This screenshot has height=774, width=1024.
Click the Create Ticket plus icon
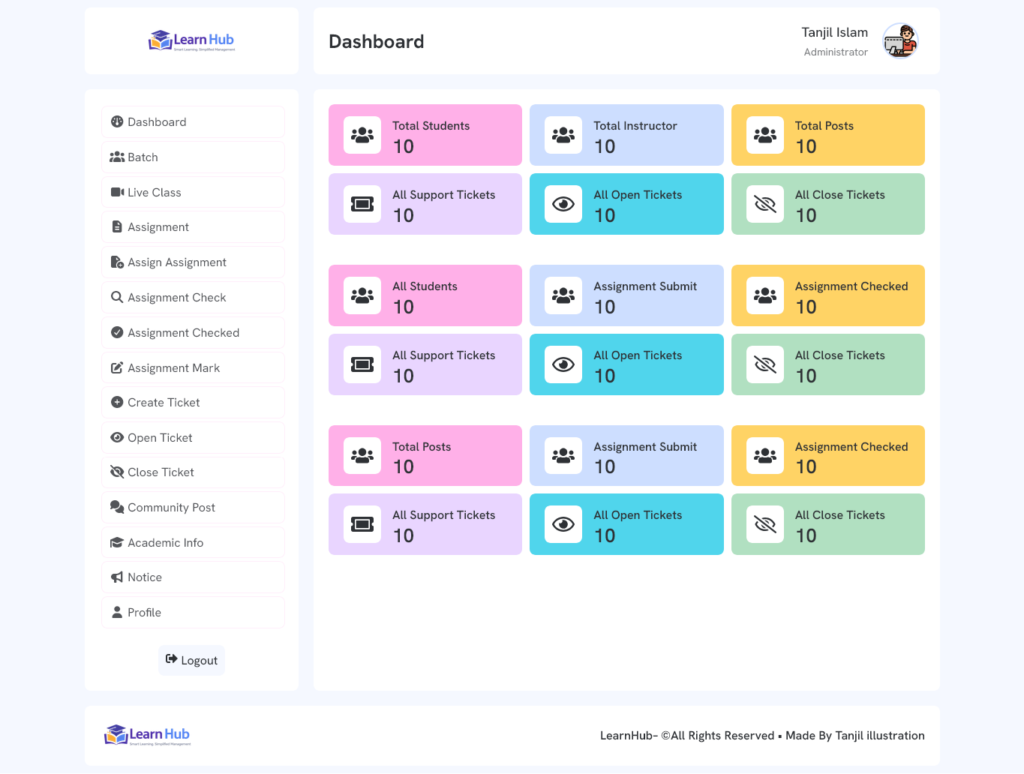click(117, 402)
